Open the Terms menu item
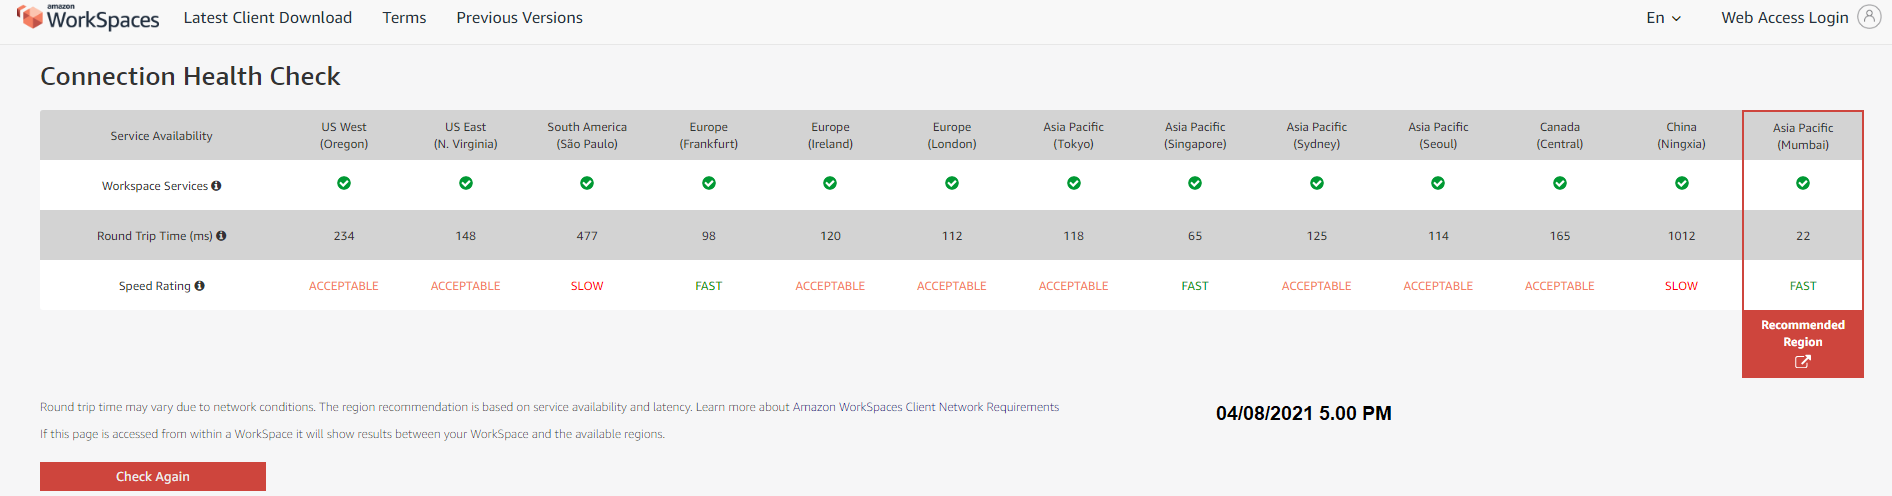The image size is (1892, 496). (x=404, y=18)
